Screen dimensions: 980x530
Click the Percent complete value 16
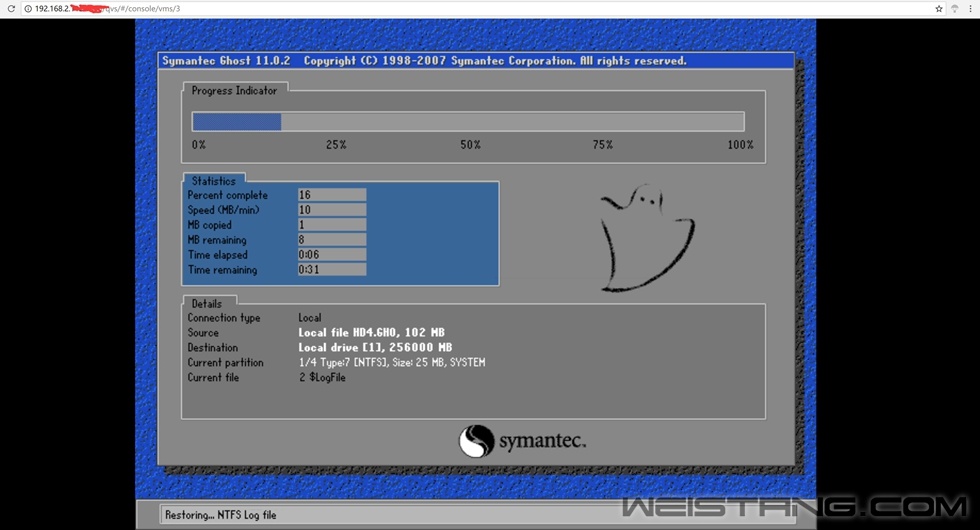332,195
